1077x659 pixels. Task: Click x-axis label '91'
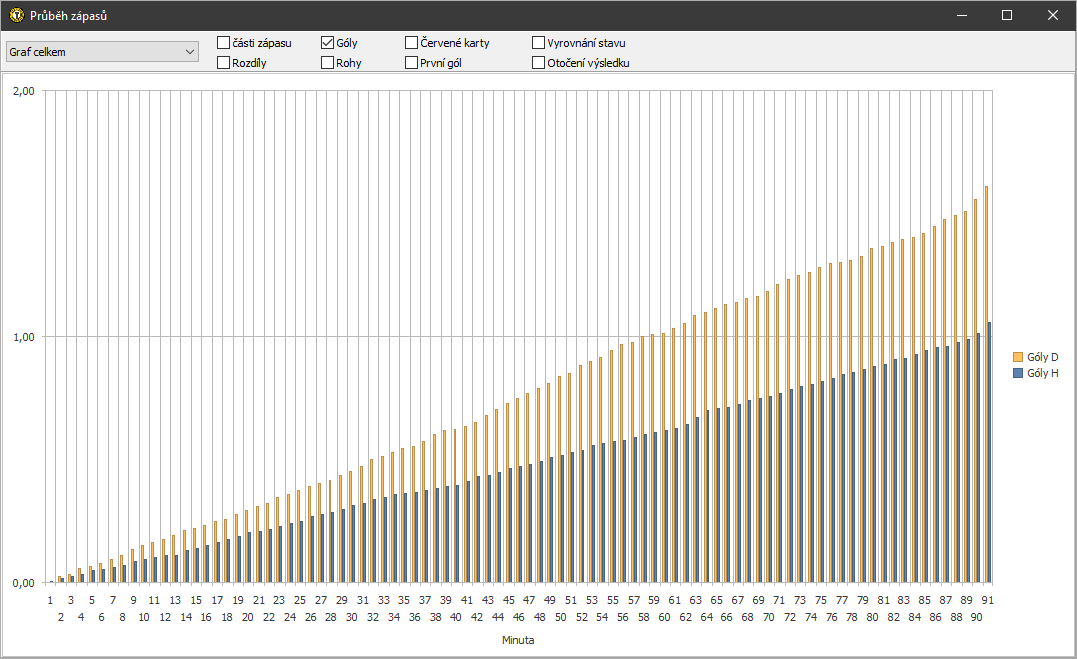(987, 601)
